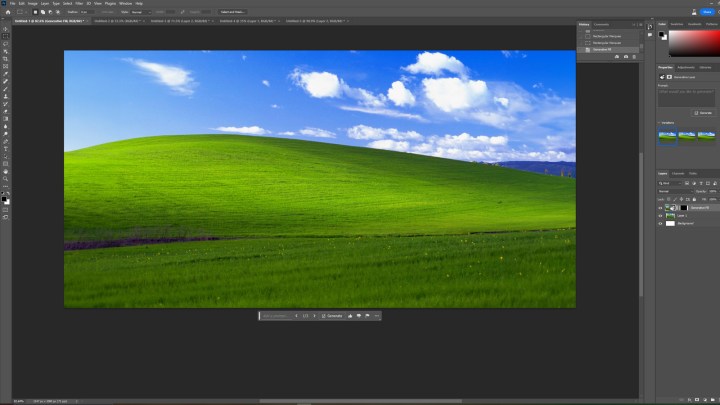Toggle the pixel layer filter in Layers panel

[x=687, y=183]
